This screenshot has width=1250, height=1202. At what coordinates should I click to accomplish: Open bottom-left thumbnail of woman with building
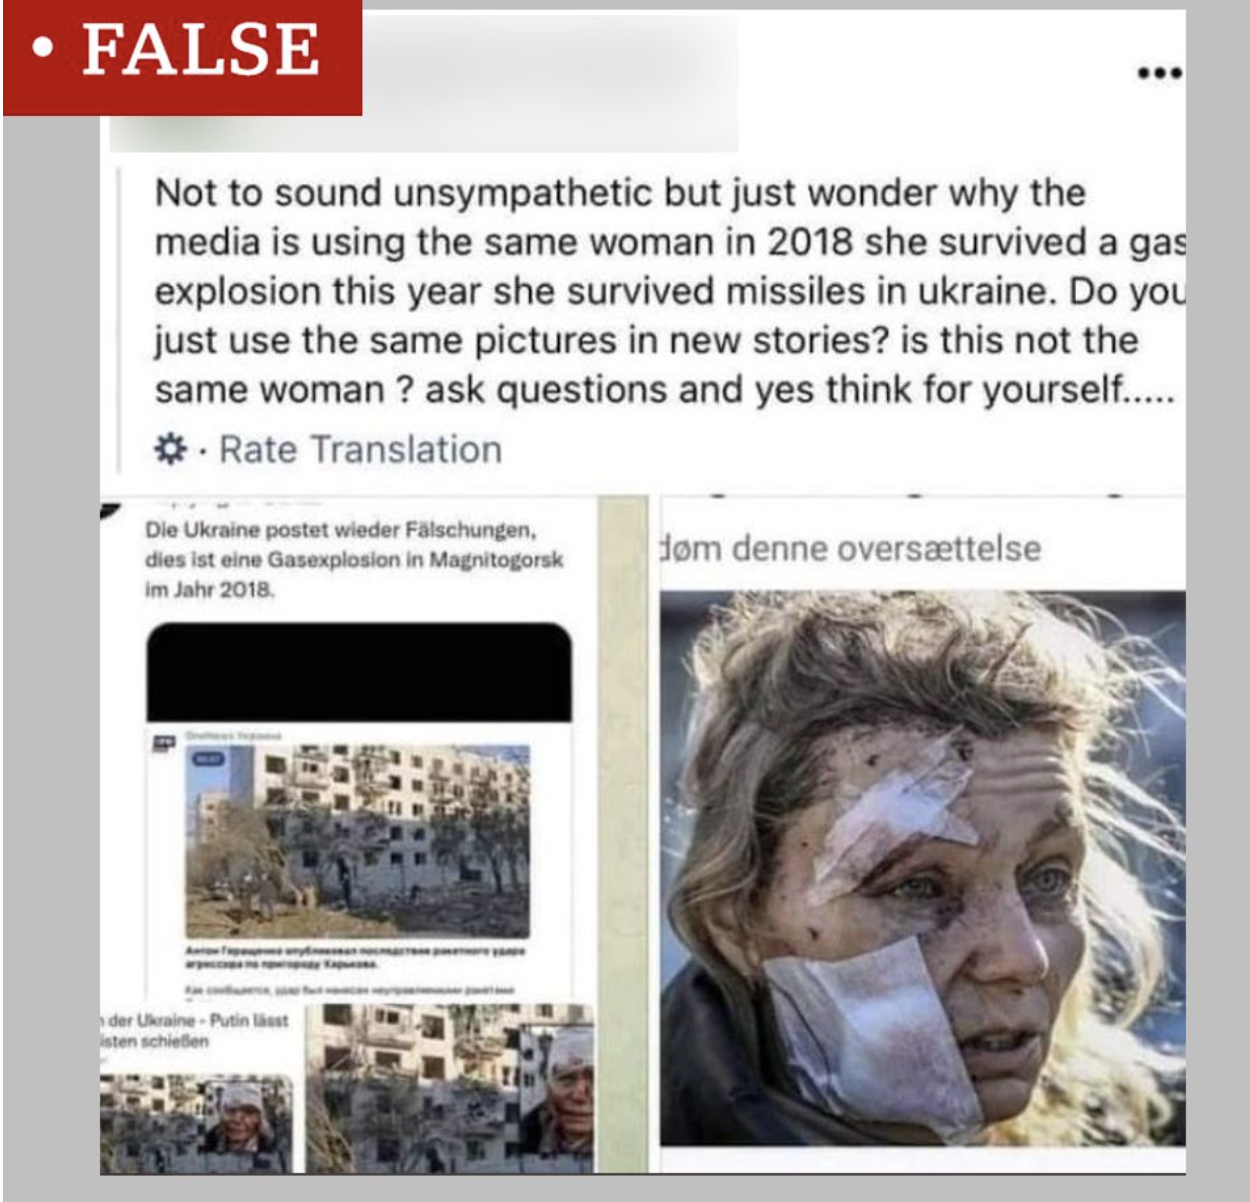coord(196,1123)
